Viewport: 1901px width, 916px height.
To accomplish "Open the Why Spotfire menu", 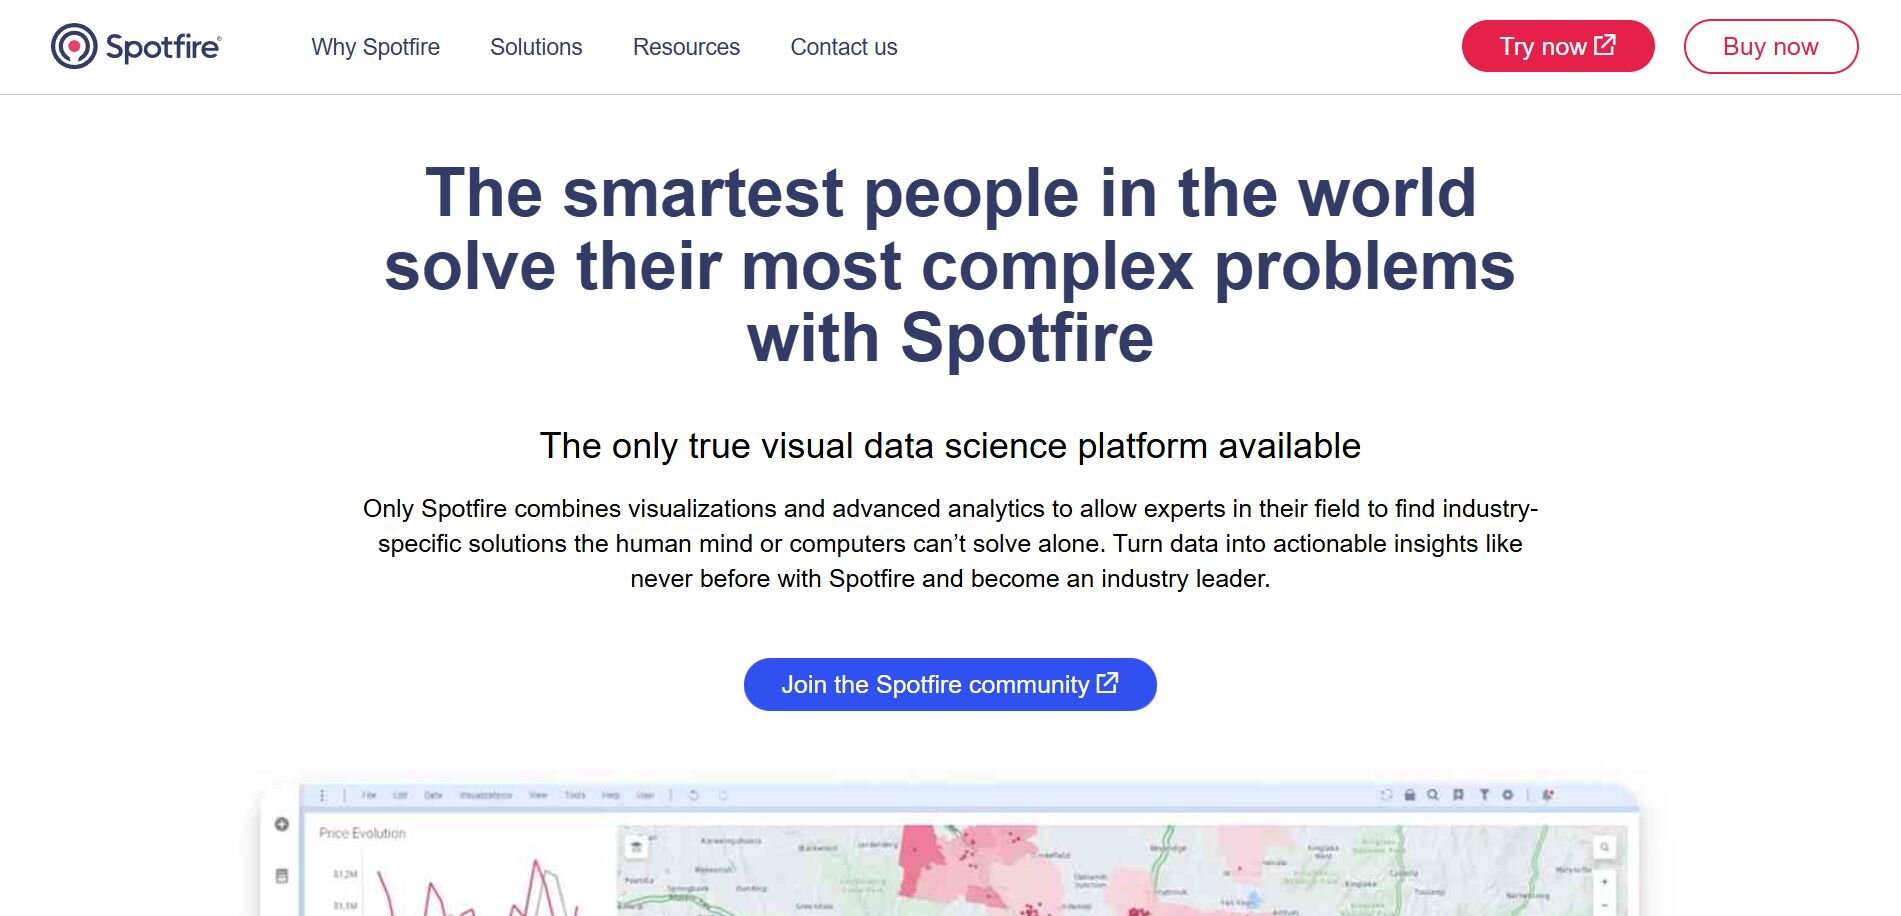I will tap(375, 47).
